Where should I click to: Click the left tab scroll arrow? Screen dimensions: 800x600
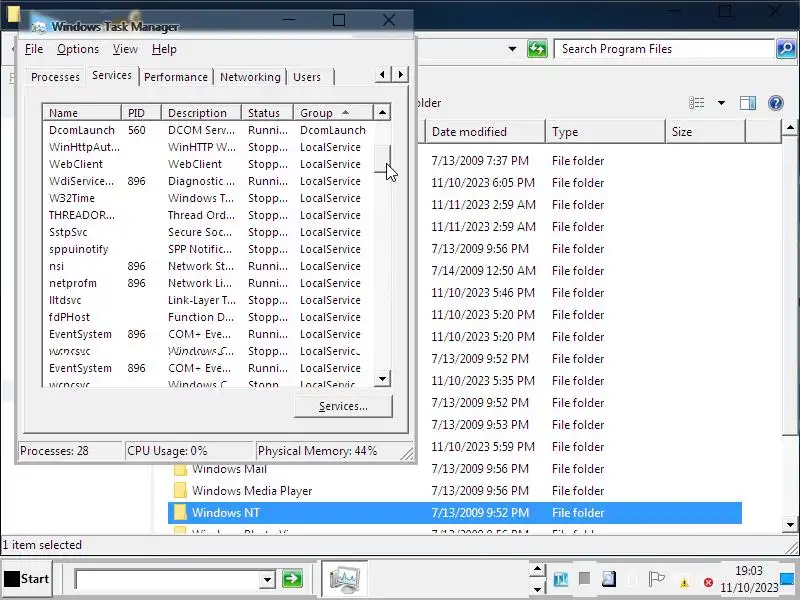point(382,74)
